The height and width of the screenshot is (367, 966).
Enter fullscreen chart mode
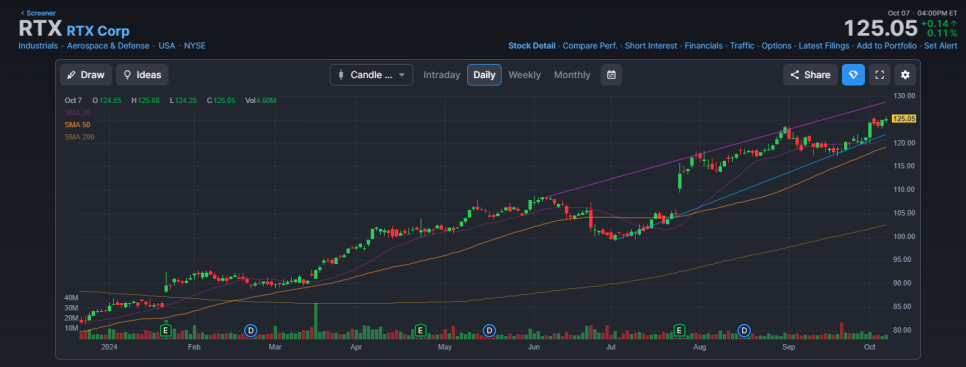(x=880, y=75)
